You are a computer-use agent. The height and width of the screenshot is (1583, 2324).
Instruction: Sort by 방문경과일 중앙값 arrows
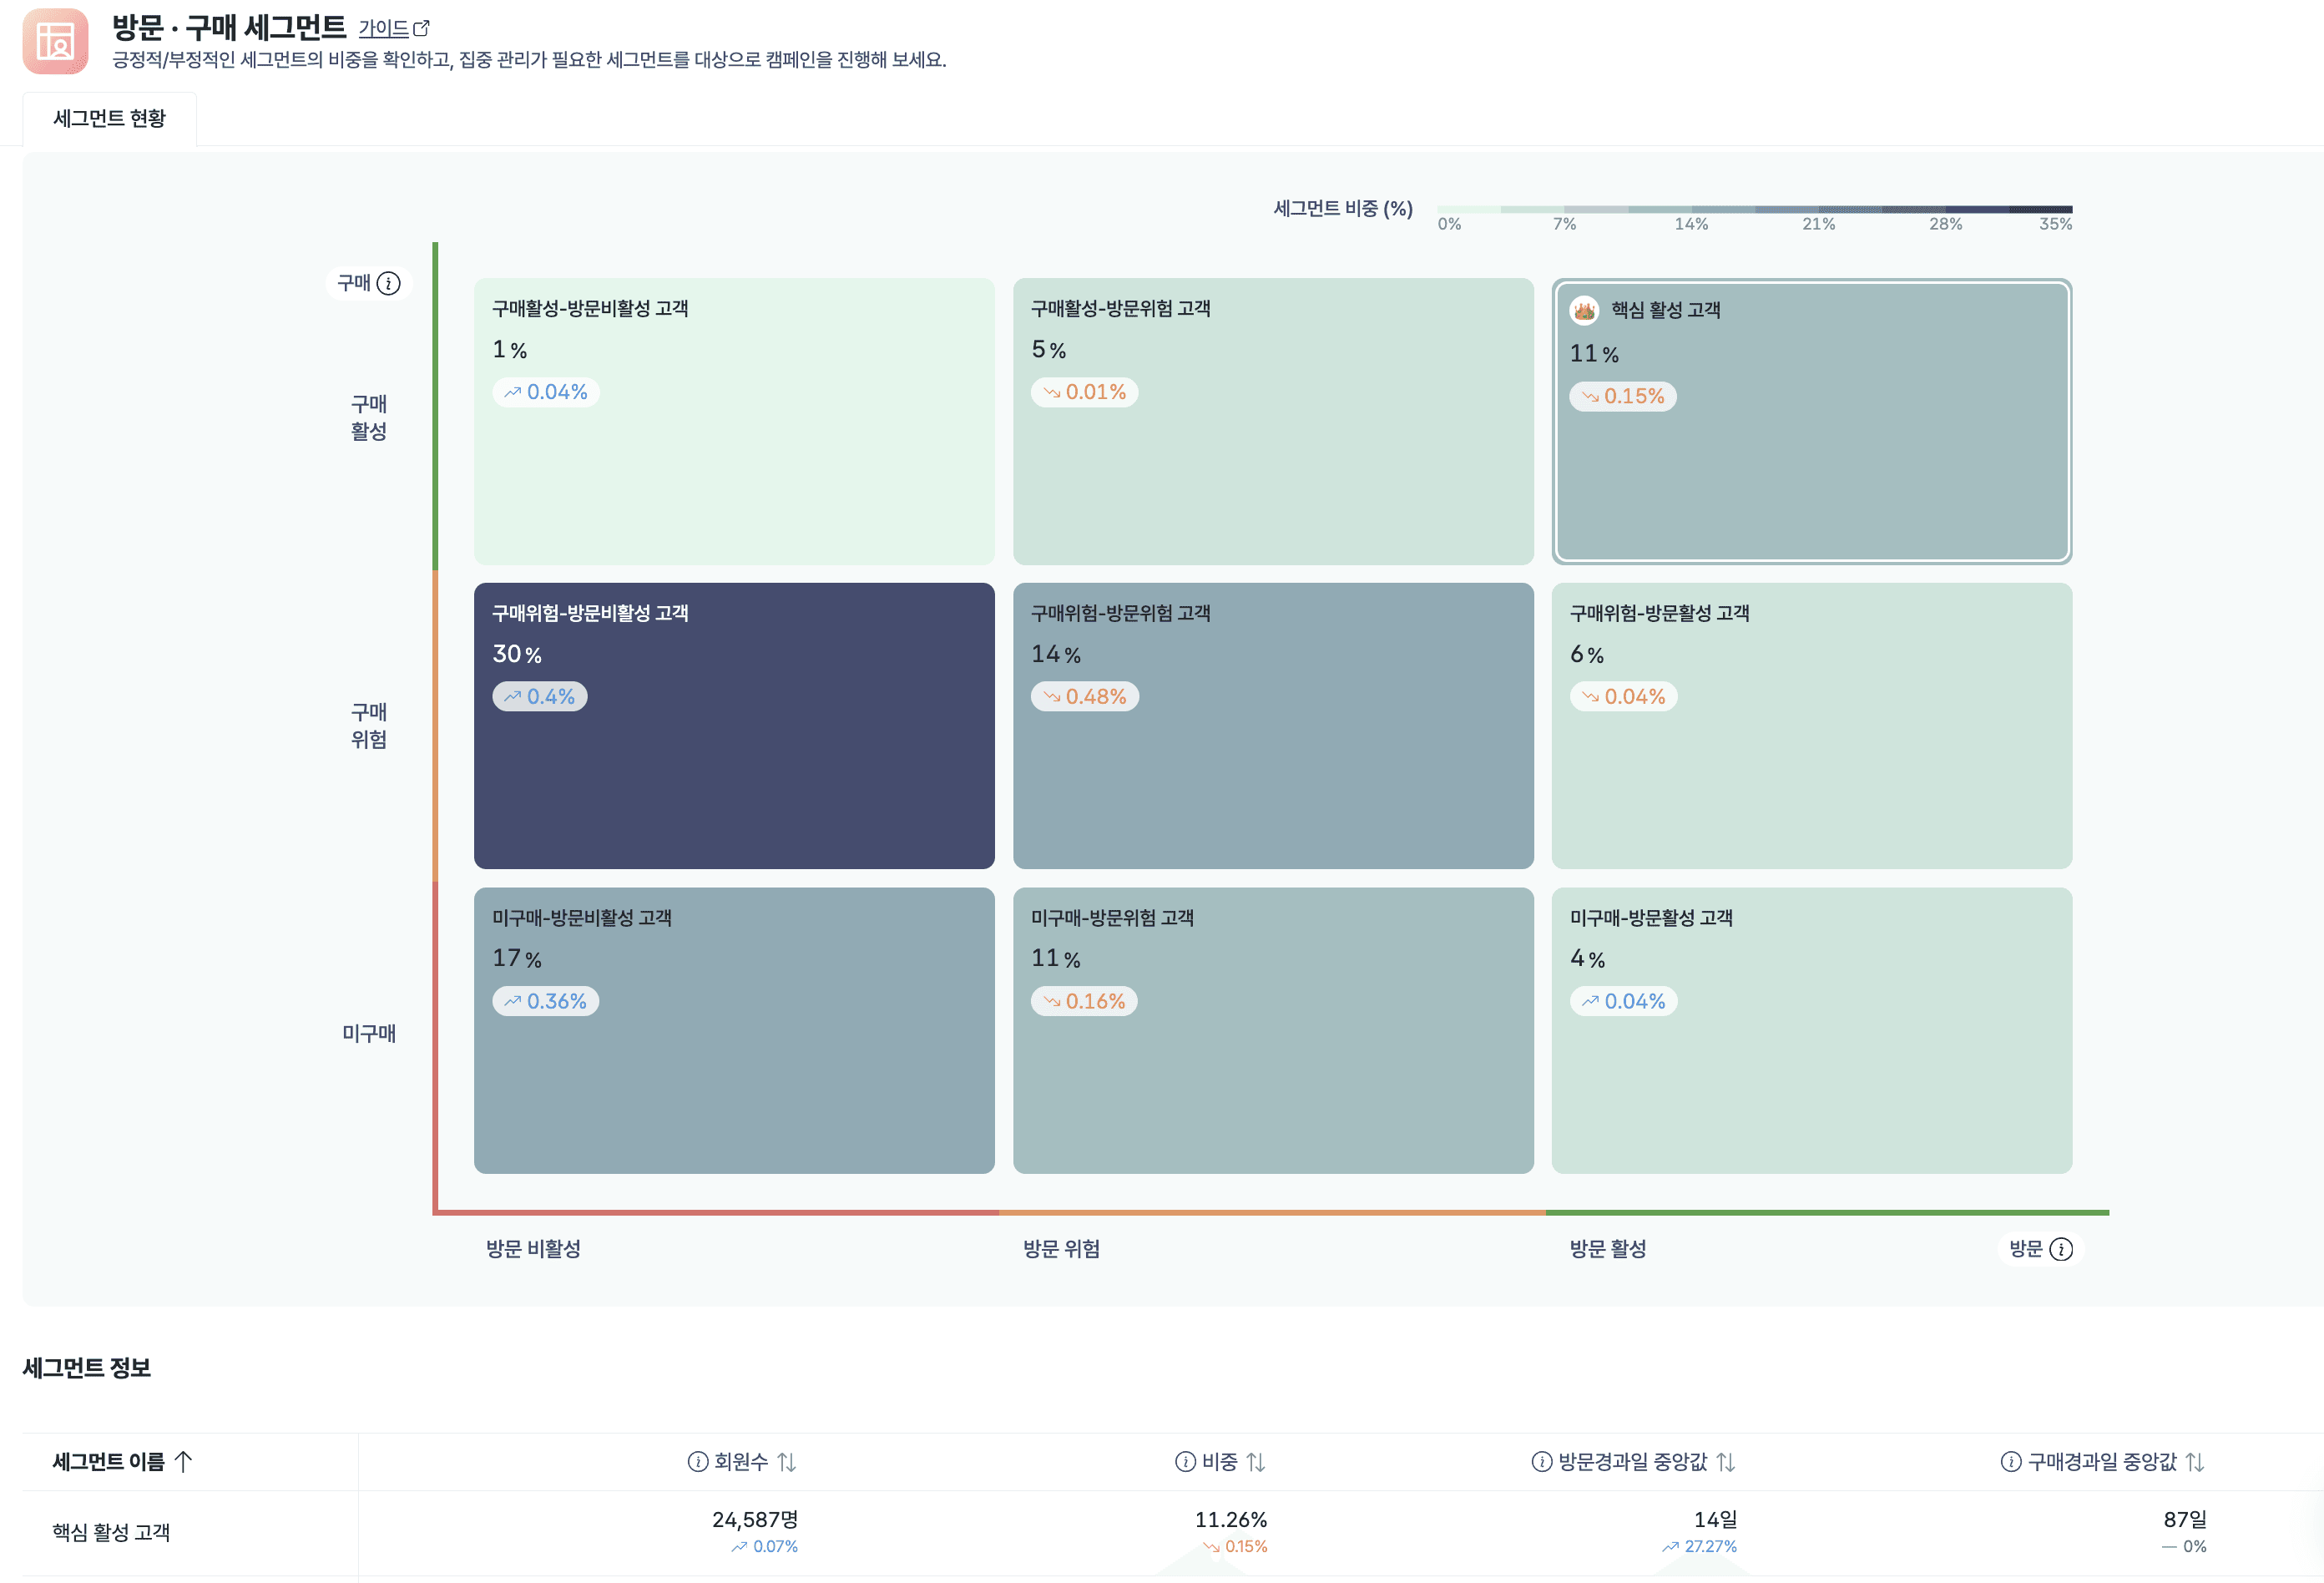(1726, 1462)
